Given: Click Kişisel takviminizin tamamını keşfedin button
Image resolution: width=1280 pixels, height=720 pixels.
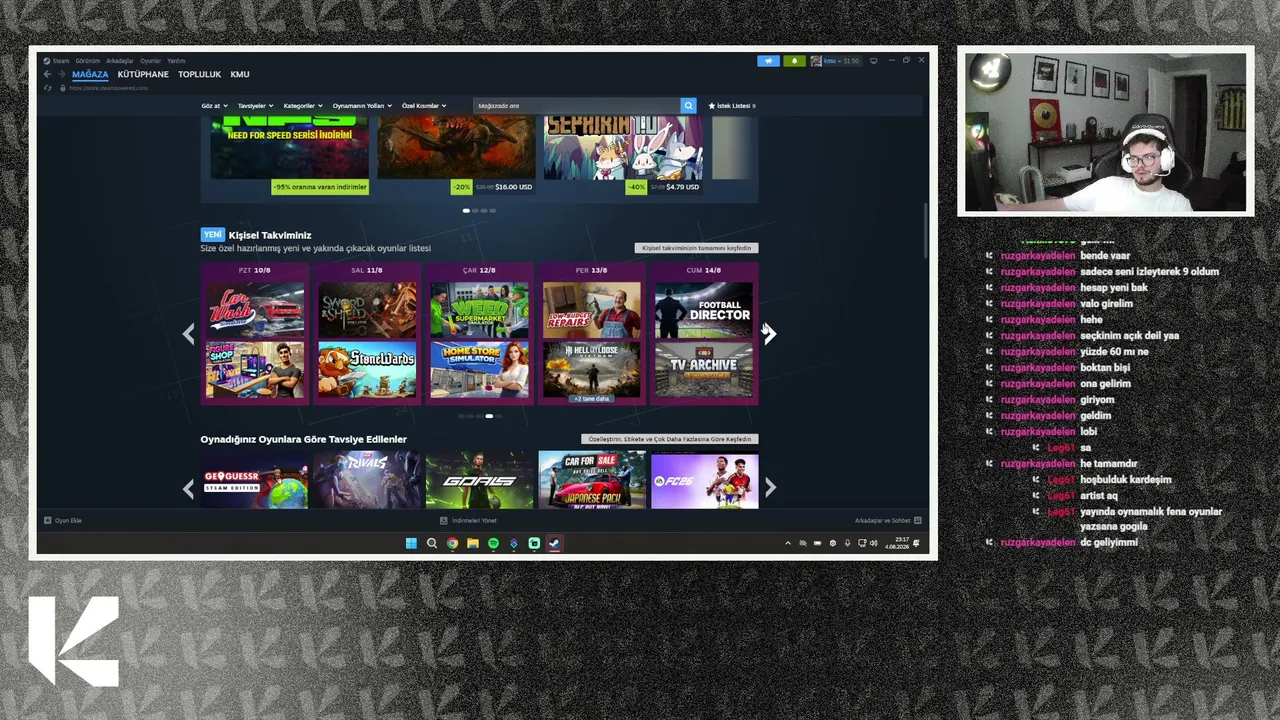Looking at the screenshot, I should point(696,248).
